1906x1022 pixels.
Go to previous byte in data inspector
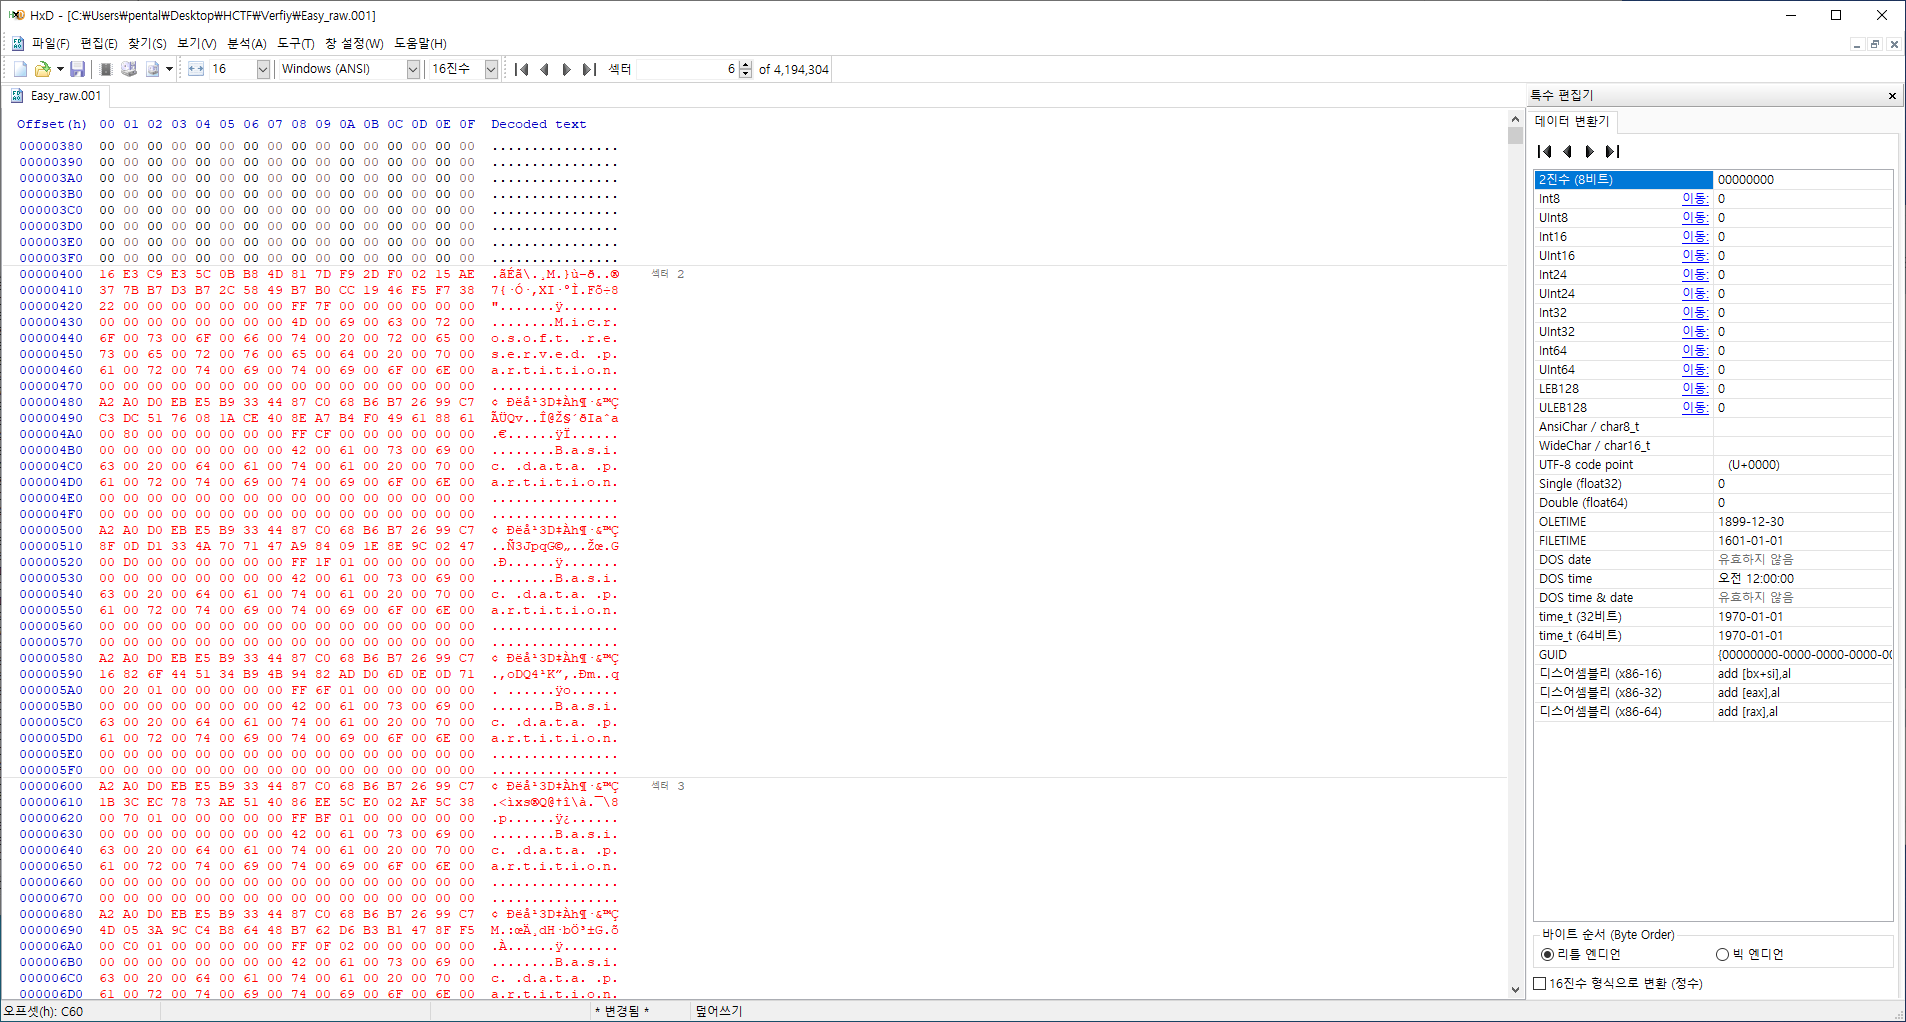point(1567,151)
